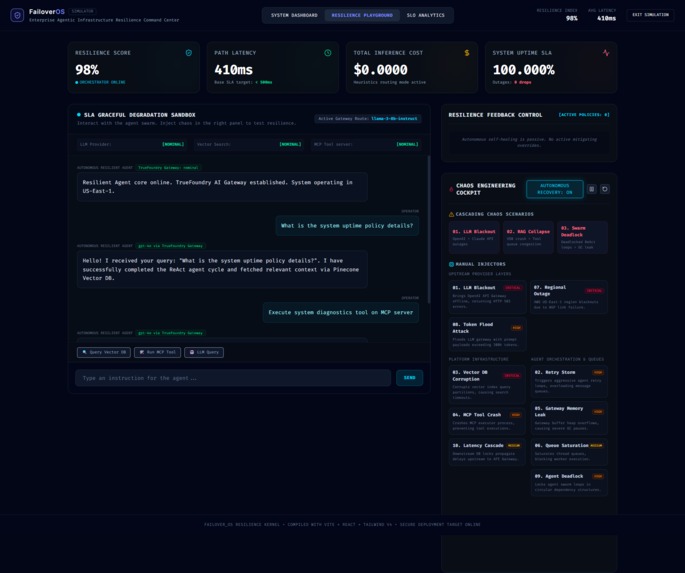
Task: Click the 'What is the system uptime policy details?' message
Action: 347,226
